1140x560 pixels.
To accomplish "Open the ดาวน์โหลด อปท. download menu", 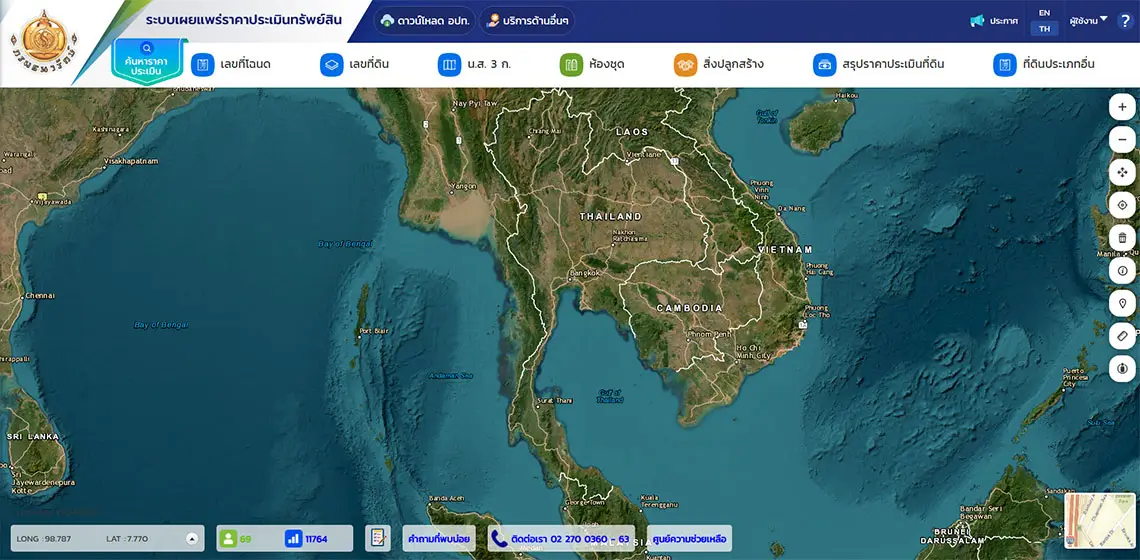I will tap(423, 21).
